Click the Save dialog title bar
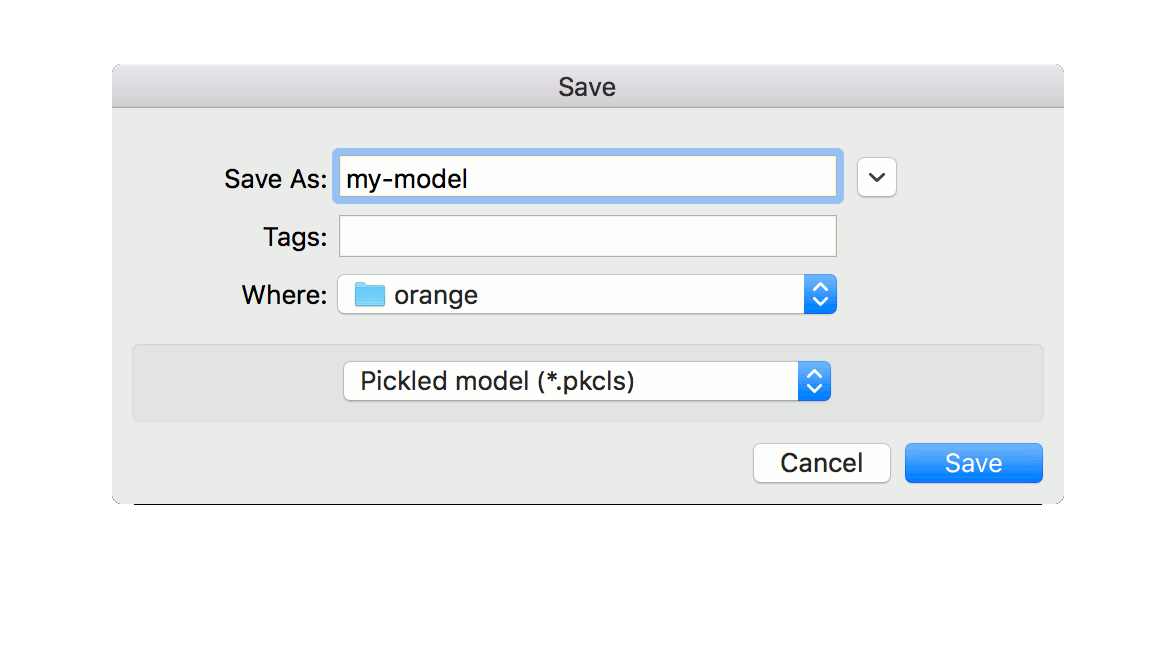Screen dimensions: 1176x664 587,87
